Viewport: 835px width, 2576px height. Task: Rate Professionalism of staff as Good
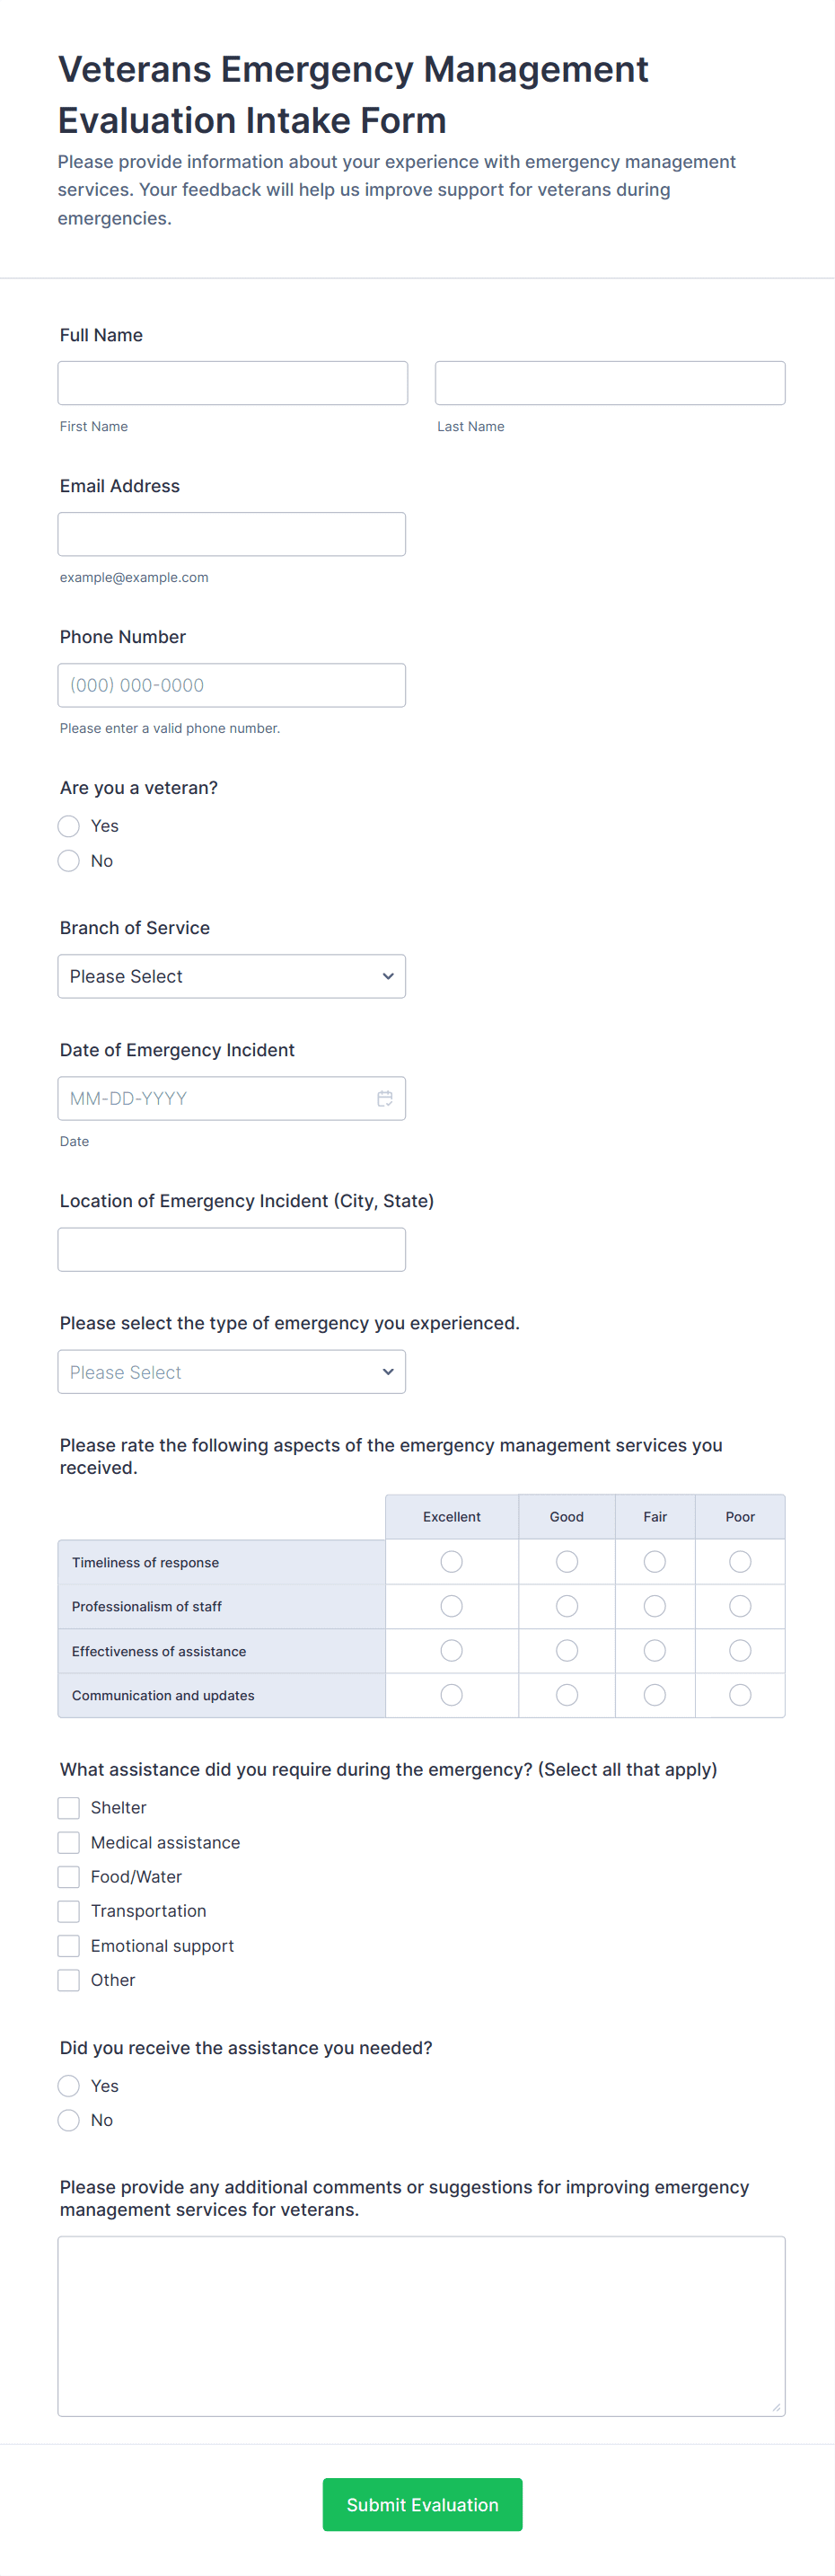(567, 1606)
